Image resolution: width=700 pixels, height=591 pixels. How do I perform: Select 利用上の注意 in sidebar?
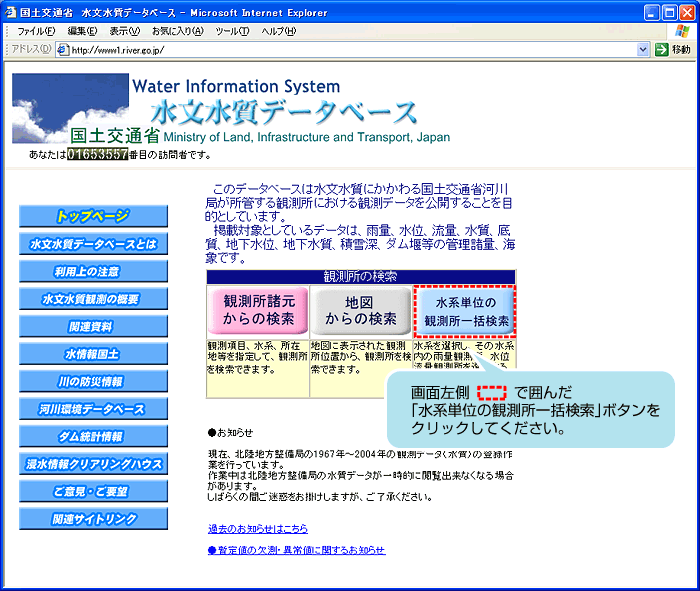click(93, 271)
